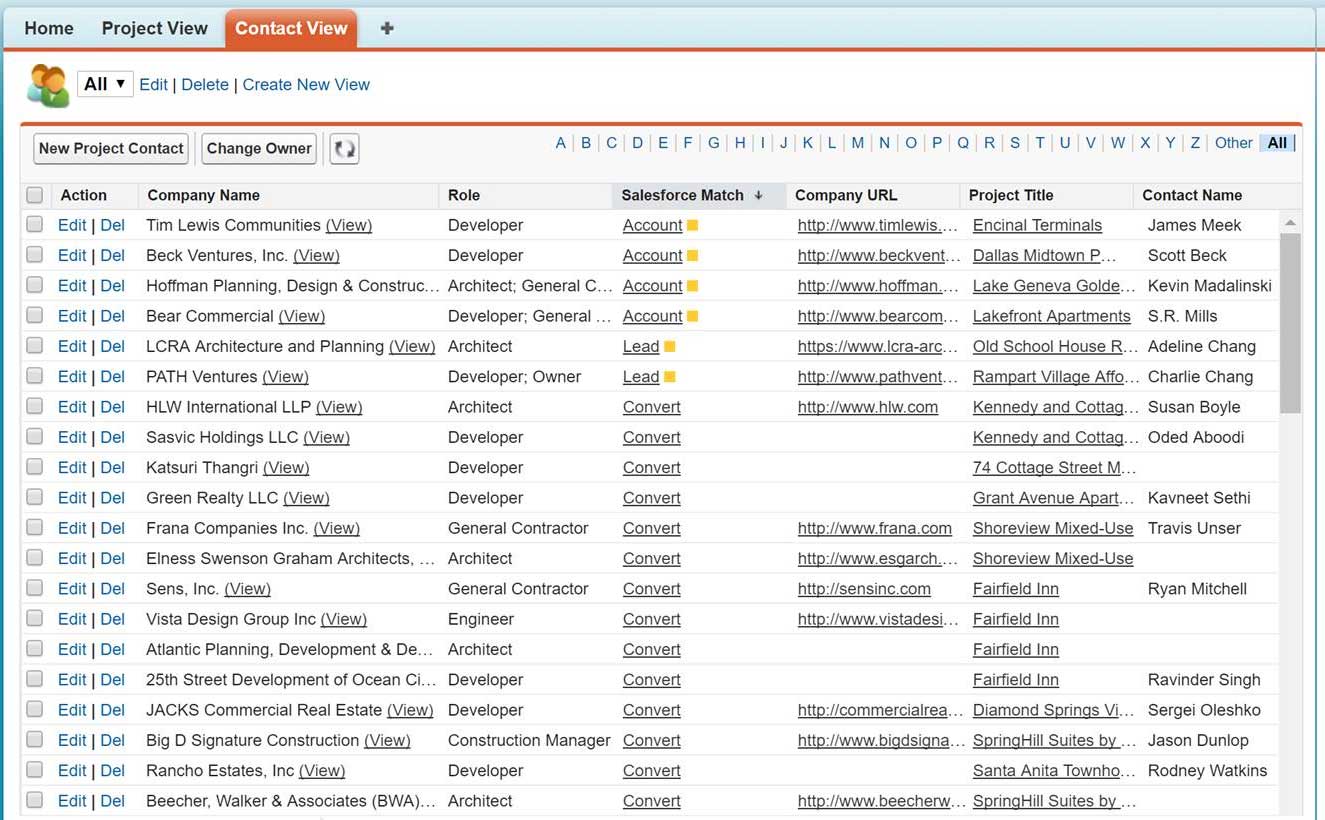The height and width of the screenshot is (820, 1325).
Task: Switch to the Home tab
Action: (49, 28)
